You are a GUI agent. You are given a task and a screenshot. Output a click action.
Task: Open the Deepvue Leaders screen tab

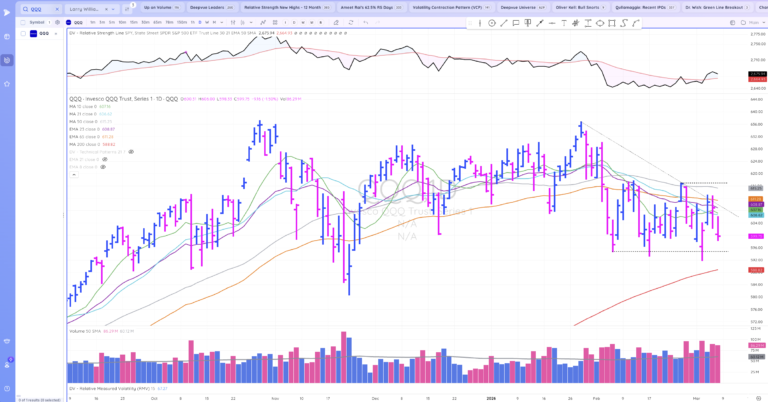click(212, 8)
